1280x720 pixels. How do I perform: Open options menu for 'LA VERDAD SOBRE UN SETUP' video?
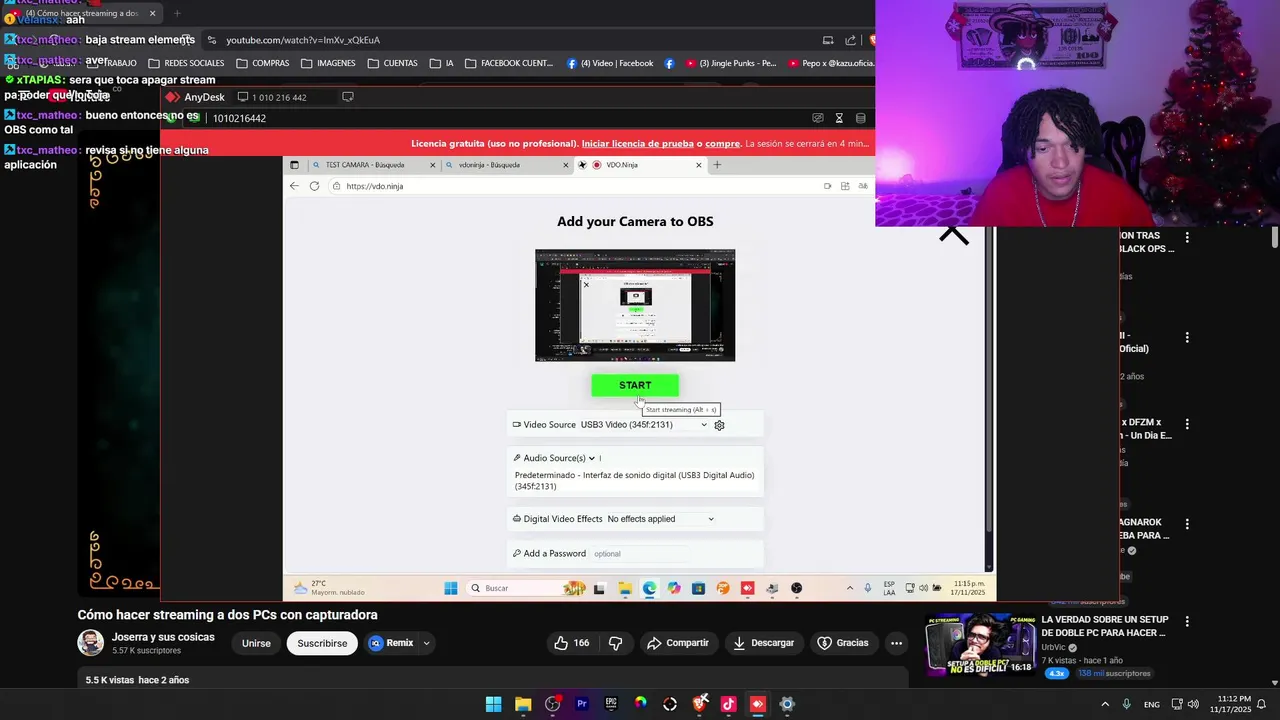tap(1187, 621)
